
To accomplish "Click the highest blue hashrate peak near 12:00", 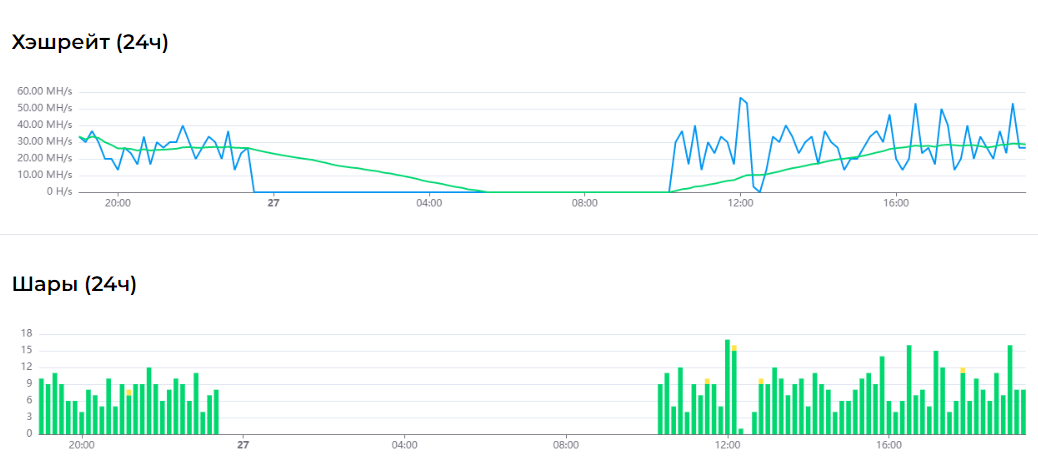I will pos(741,98).
